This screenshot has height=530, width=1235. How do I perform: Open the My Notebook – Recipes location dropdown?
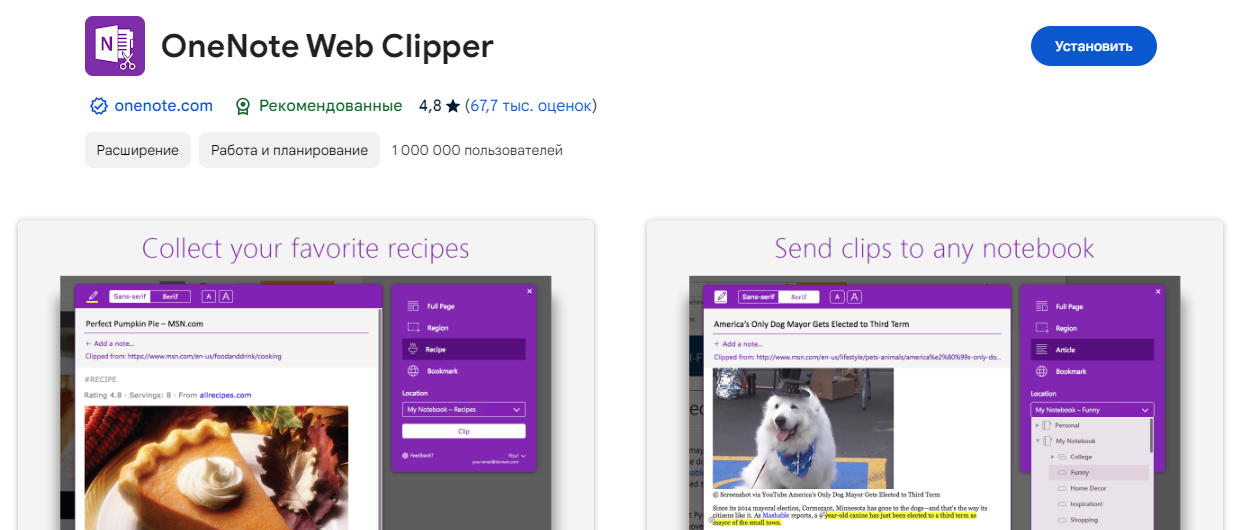[463, 410]
